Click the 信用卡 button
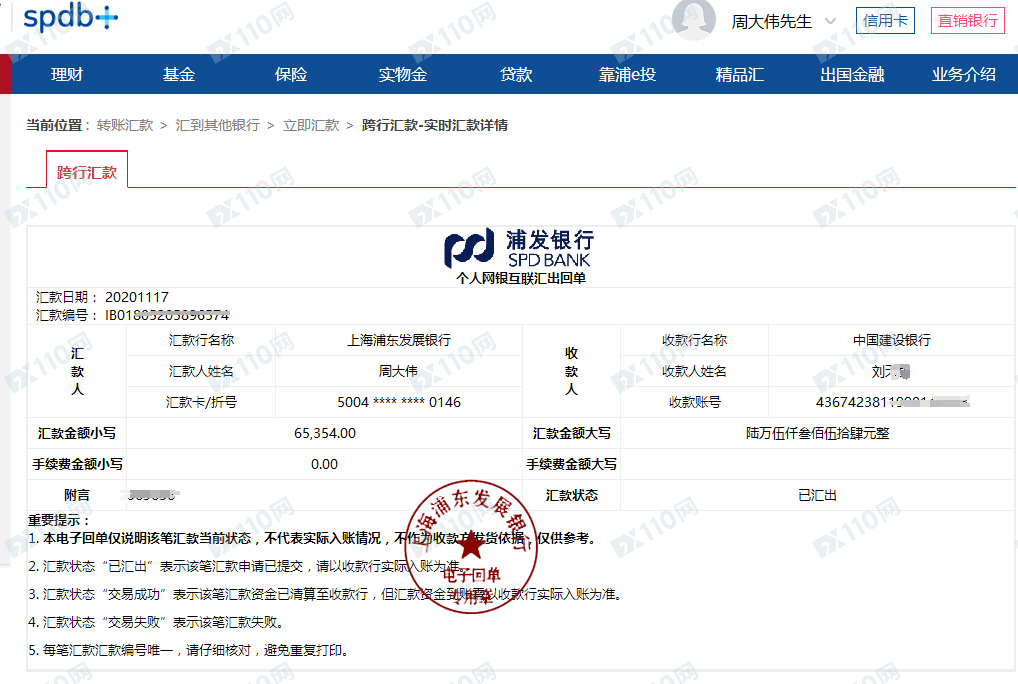 coord(885,21)
